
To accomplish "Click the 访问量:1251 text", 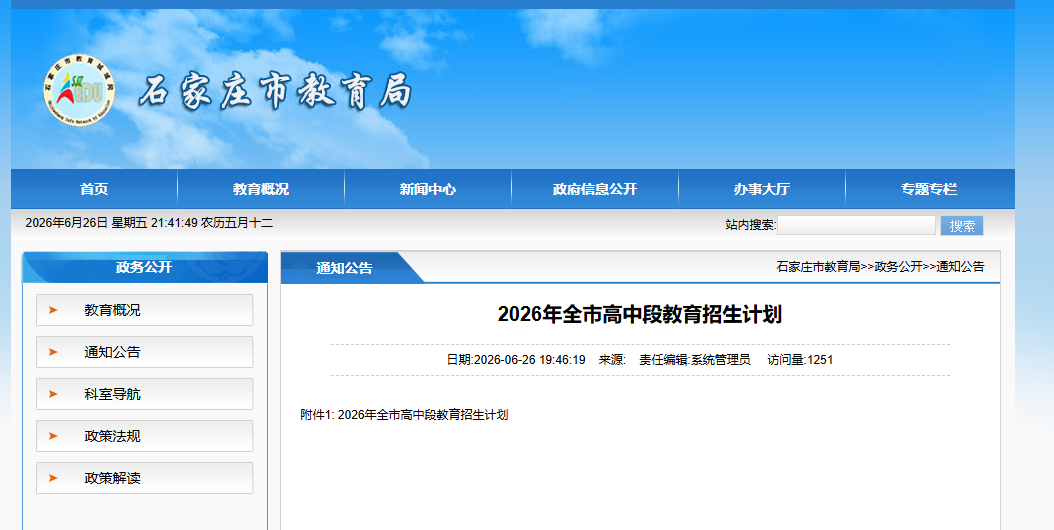I will (x=800, y=360).
